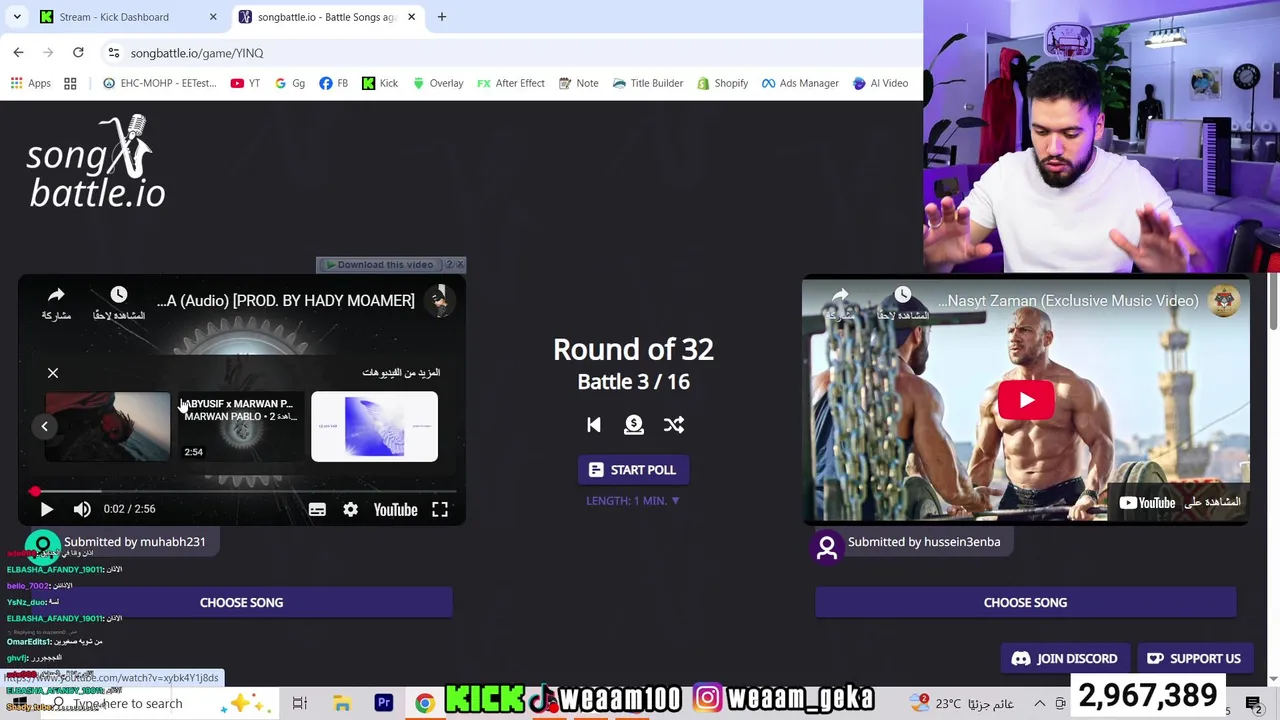
Task: Click the Join Discord button
Action: pyautogui.click(x=1064, y=659)
